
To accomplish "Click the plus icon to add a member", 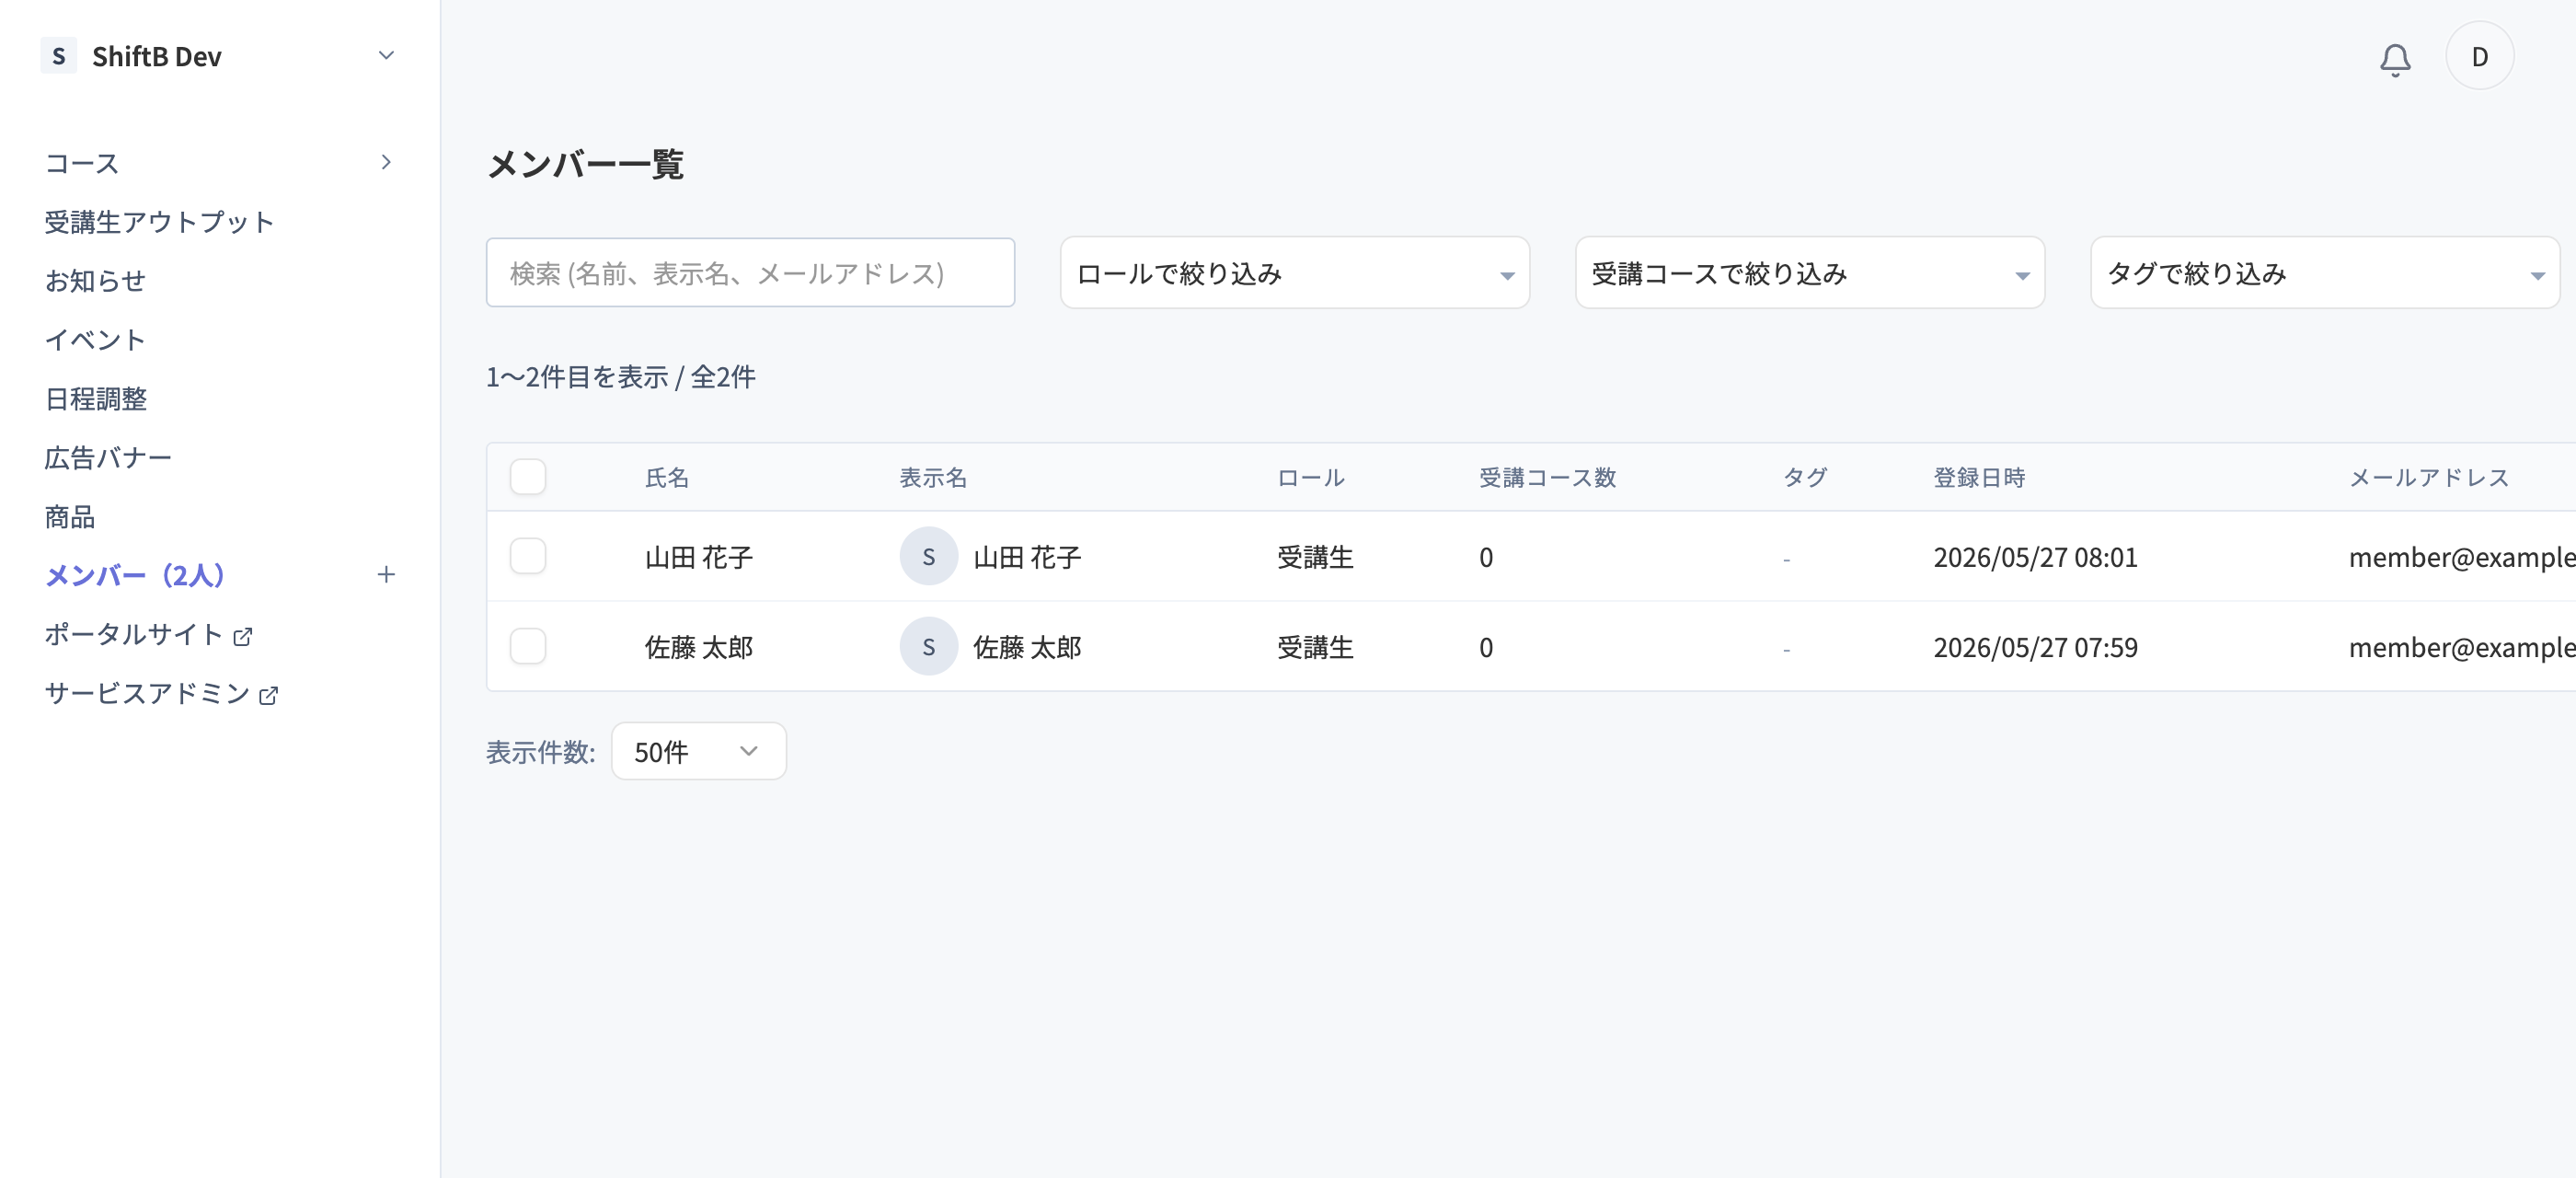I will coord(386,574).
